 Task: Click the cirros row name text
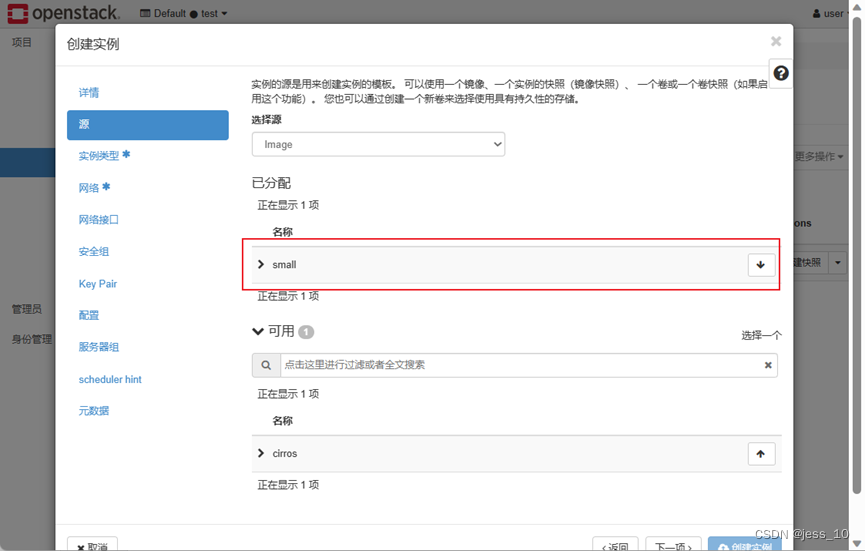coord(285,453)
